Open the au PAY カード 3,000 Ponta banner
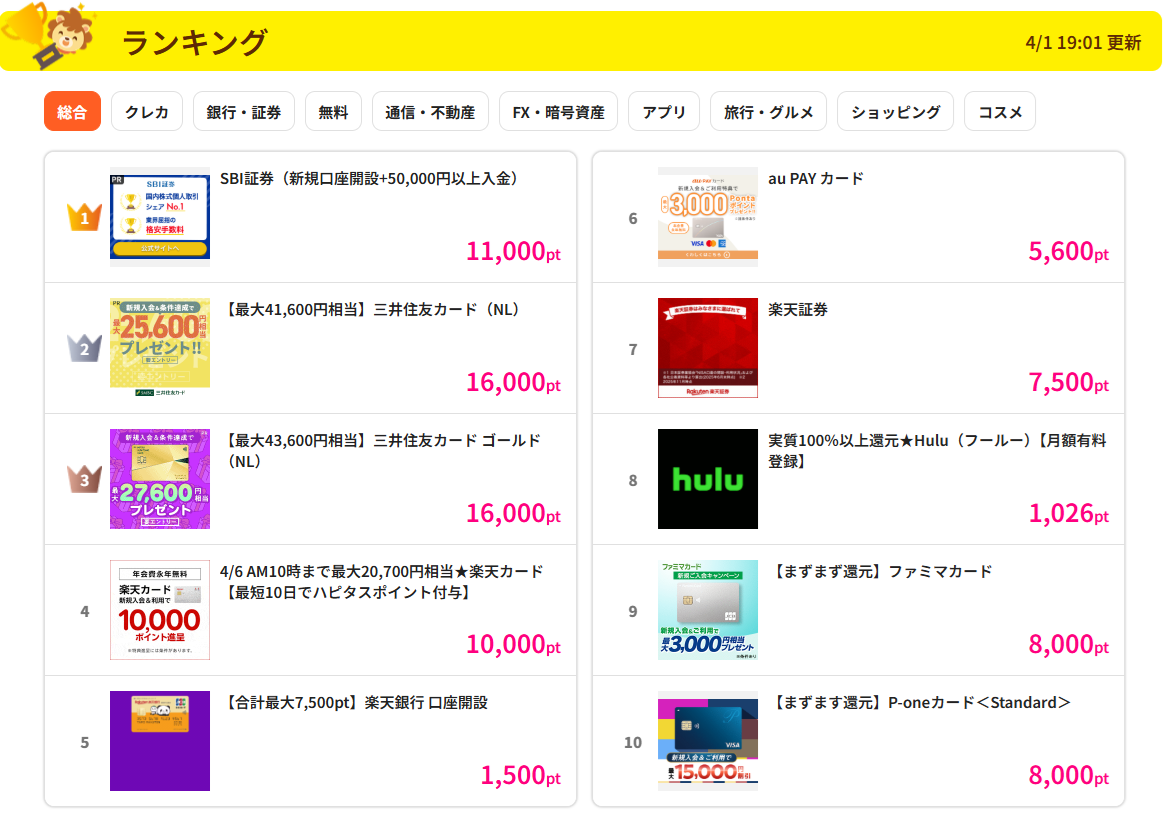This screenshot has height=816, width=1164. click(x=707, y=217)
